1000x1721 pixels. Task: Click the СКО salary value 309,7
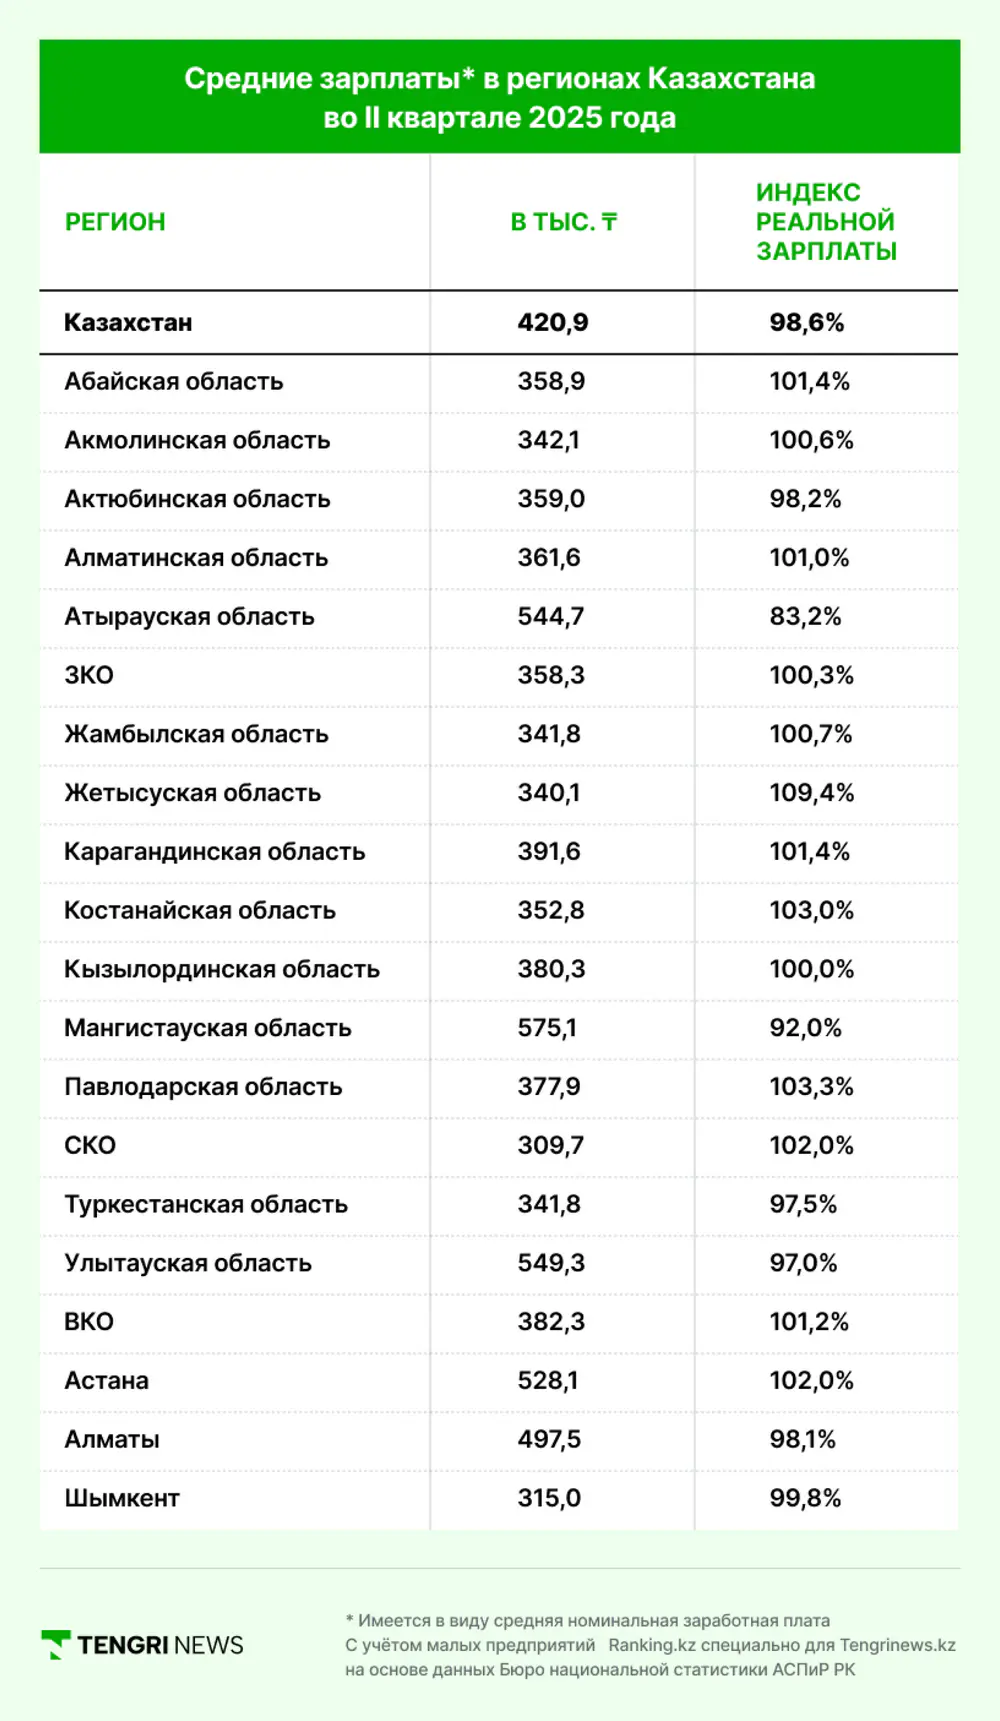tap(550, 1146)
